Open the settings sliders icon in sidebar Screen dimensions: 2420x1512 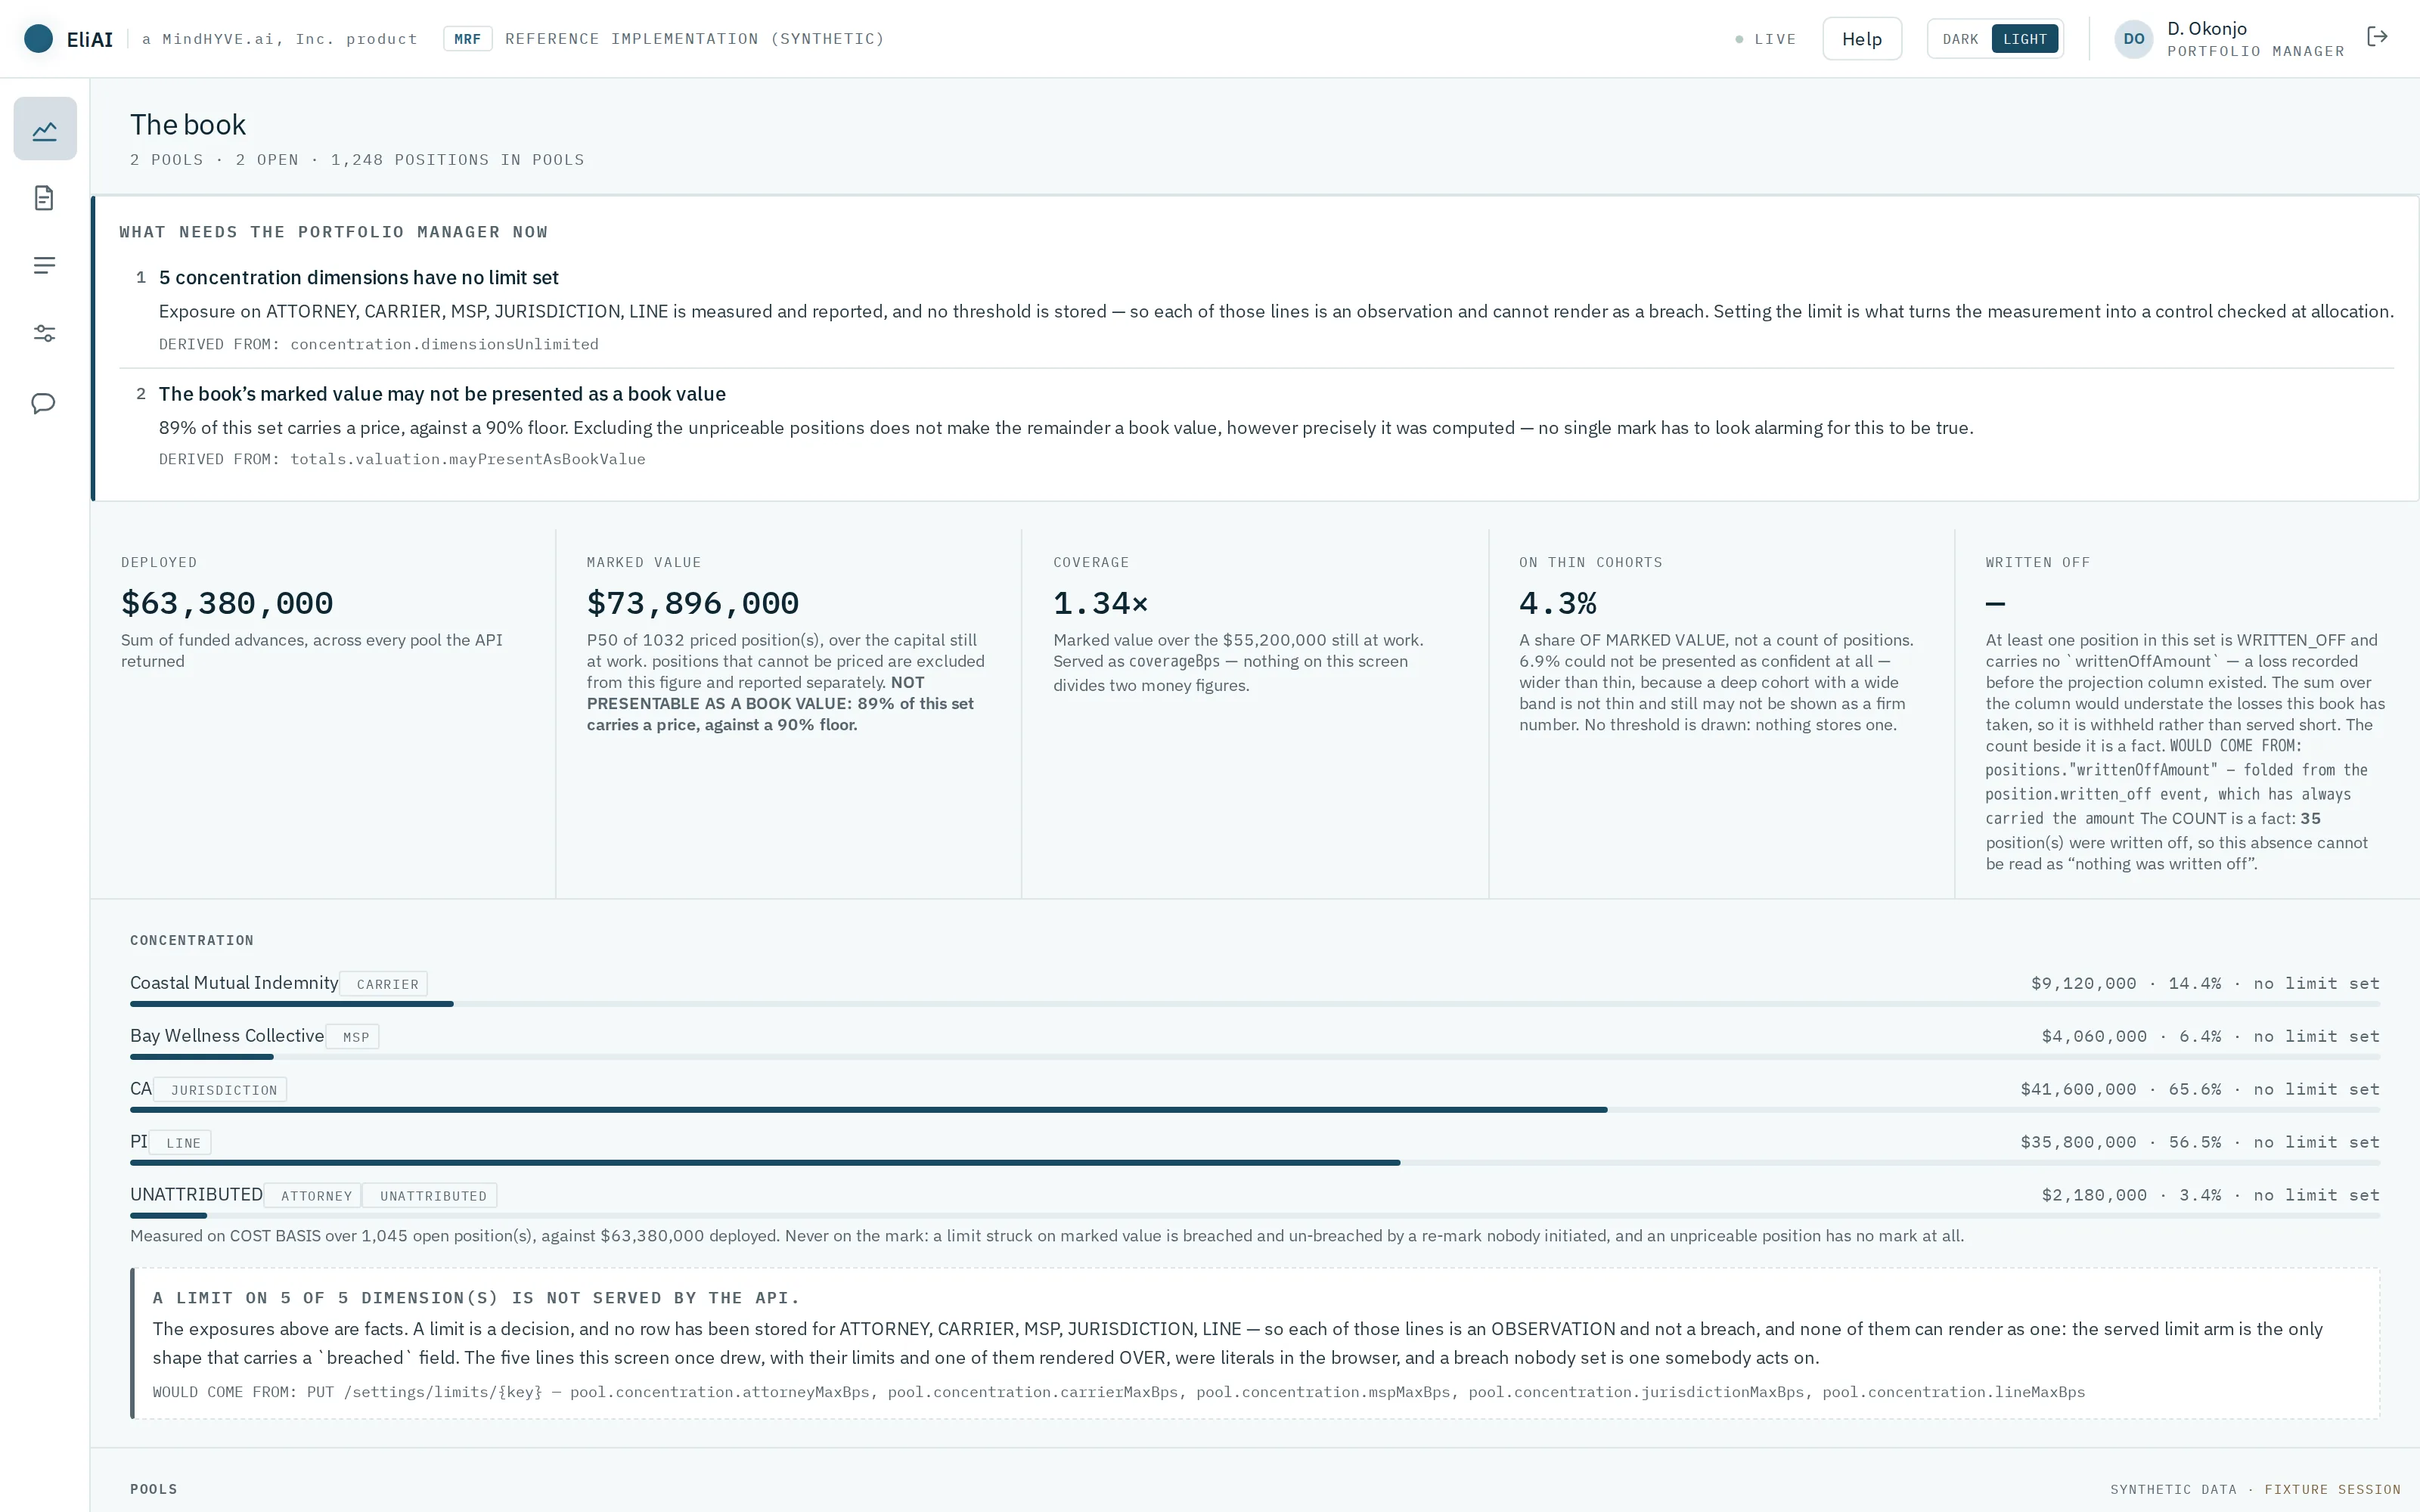[44, 334]
